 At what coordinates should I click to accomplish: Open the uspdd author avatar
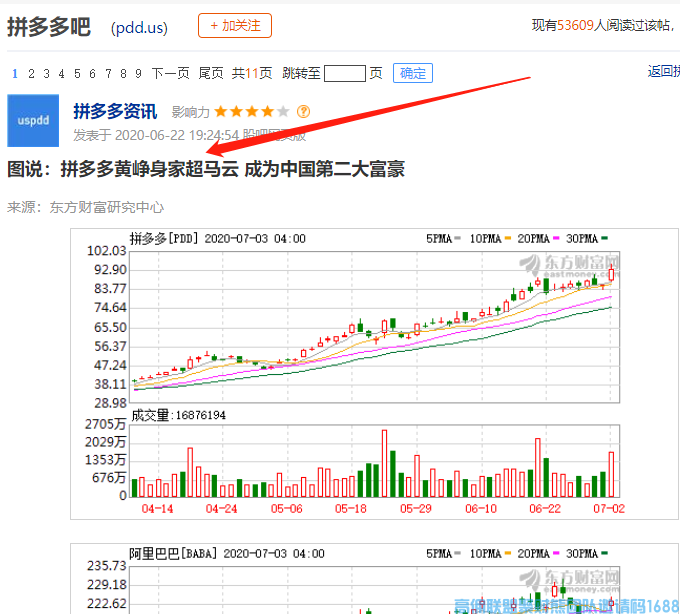click(x=33, y=121)
